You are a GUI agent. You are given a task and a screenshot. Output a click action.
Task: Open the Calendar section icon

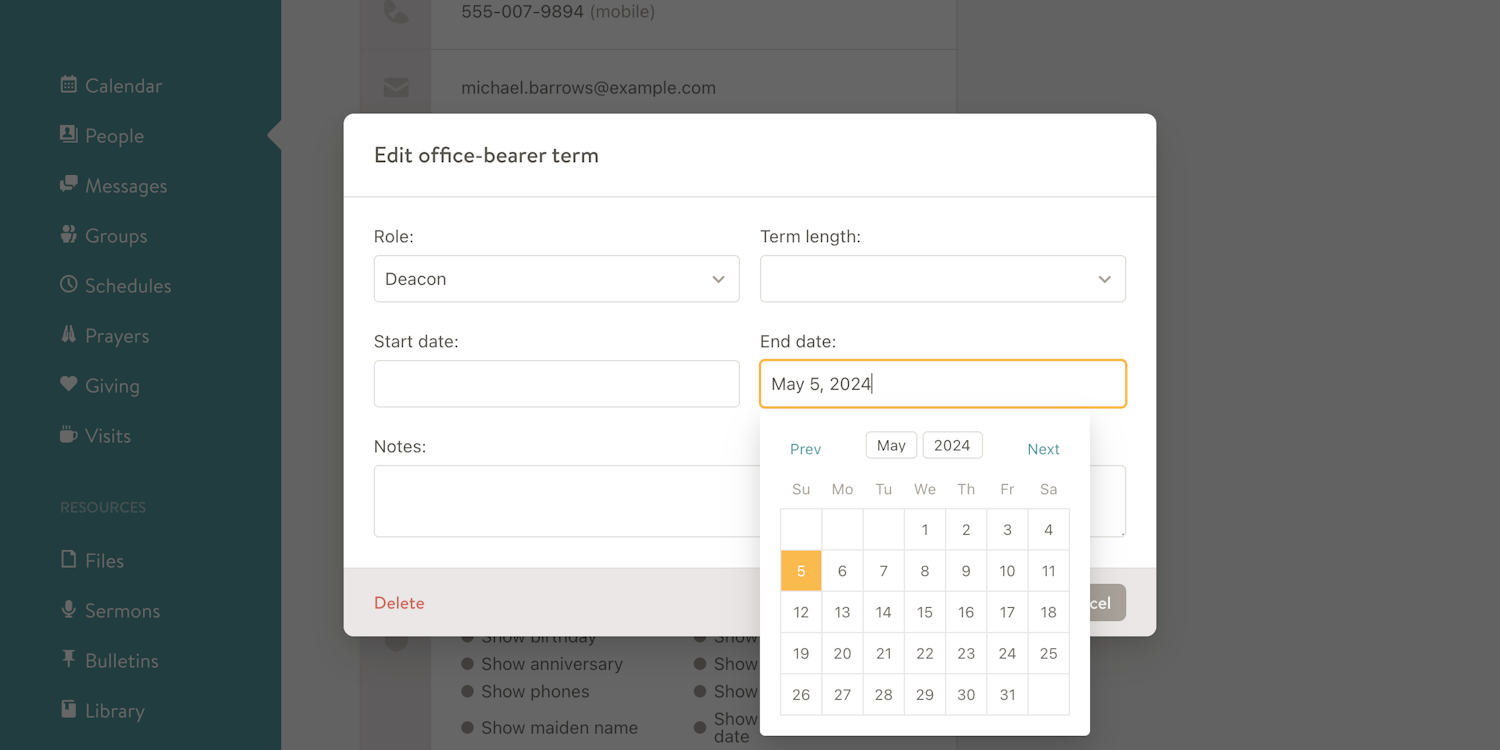pos(68,86)
